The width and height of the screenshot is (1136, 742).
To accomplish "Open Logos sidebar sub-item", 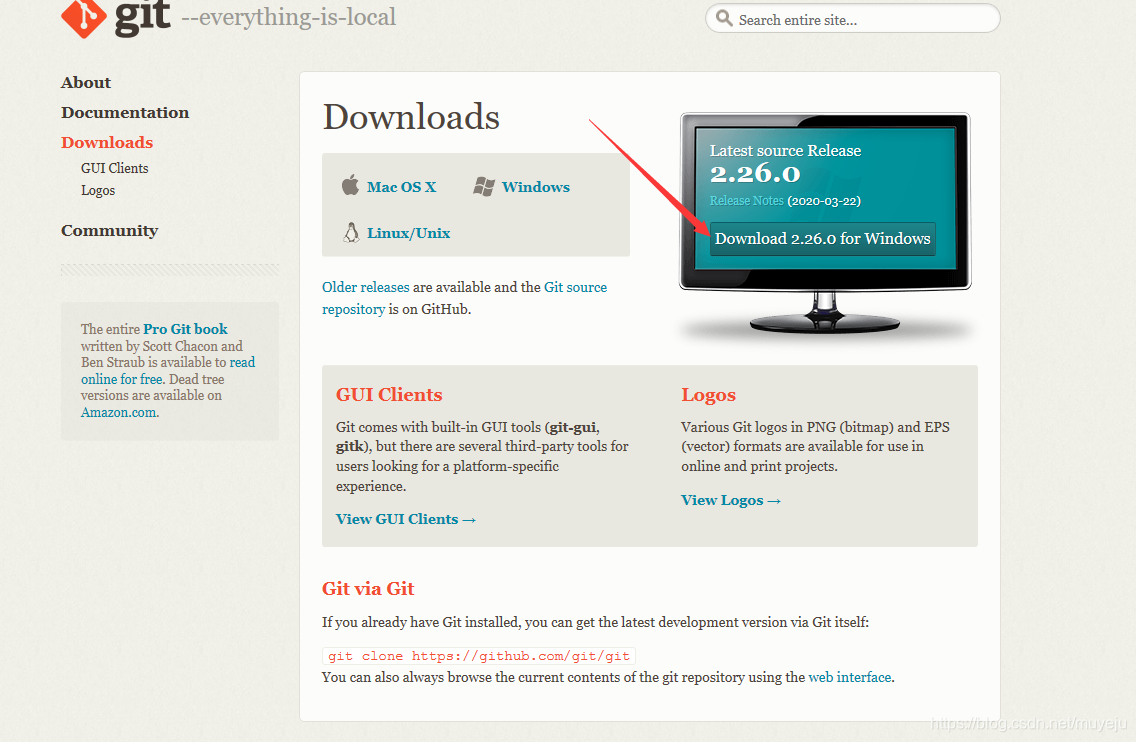I will 98,191.
